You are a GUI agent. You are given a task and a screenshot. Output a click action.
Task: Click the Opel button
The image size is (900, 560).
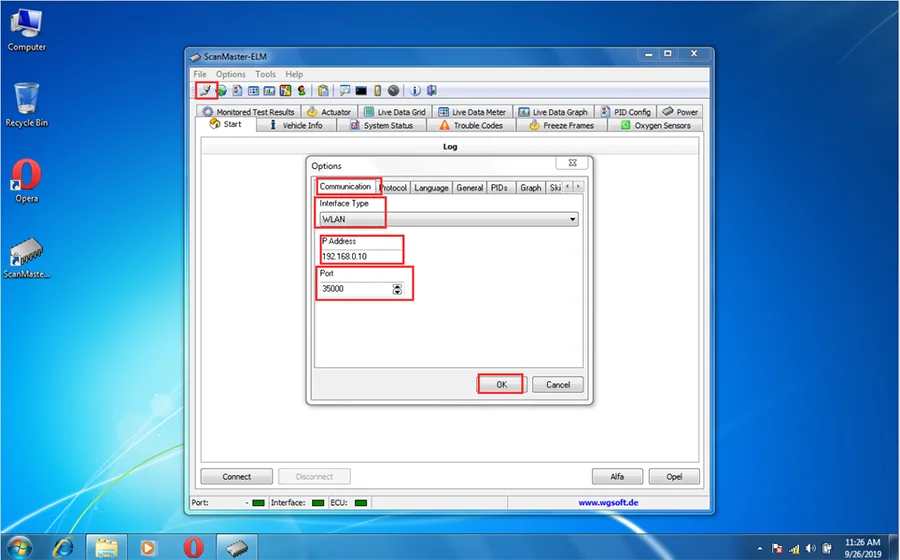click(674, 476)
